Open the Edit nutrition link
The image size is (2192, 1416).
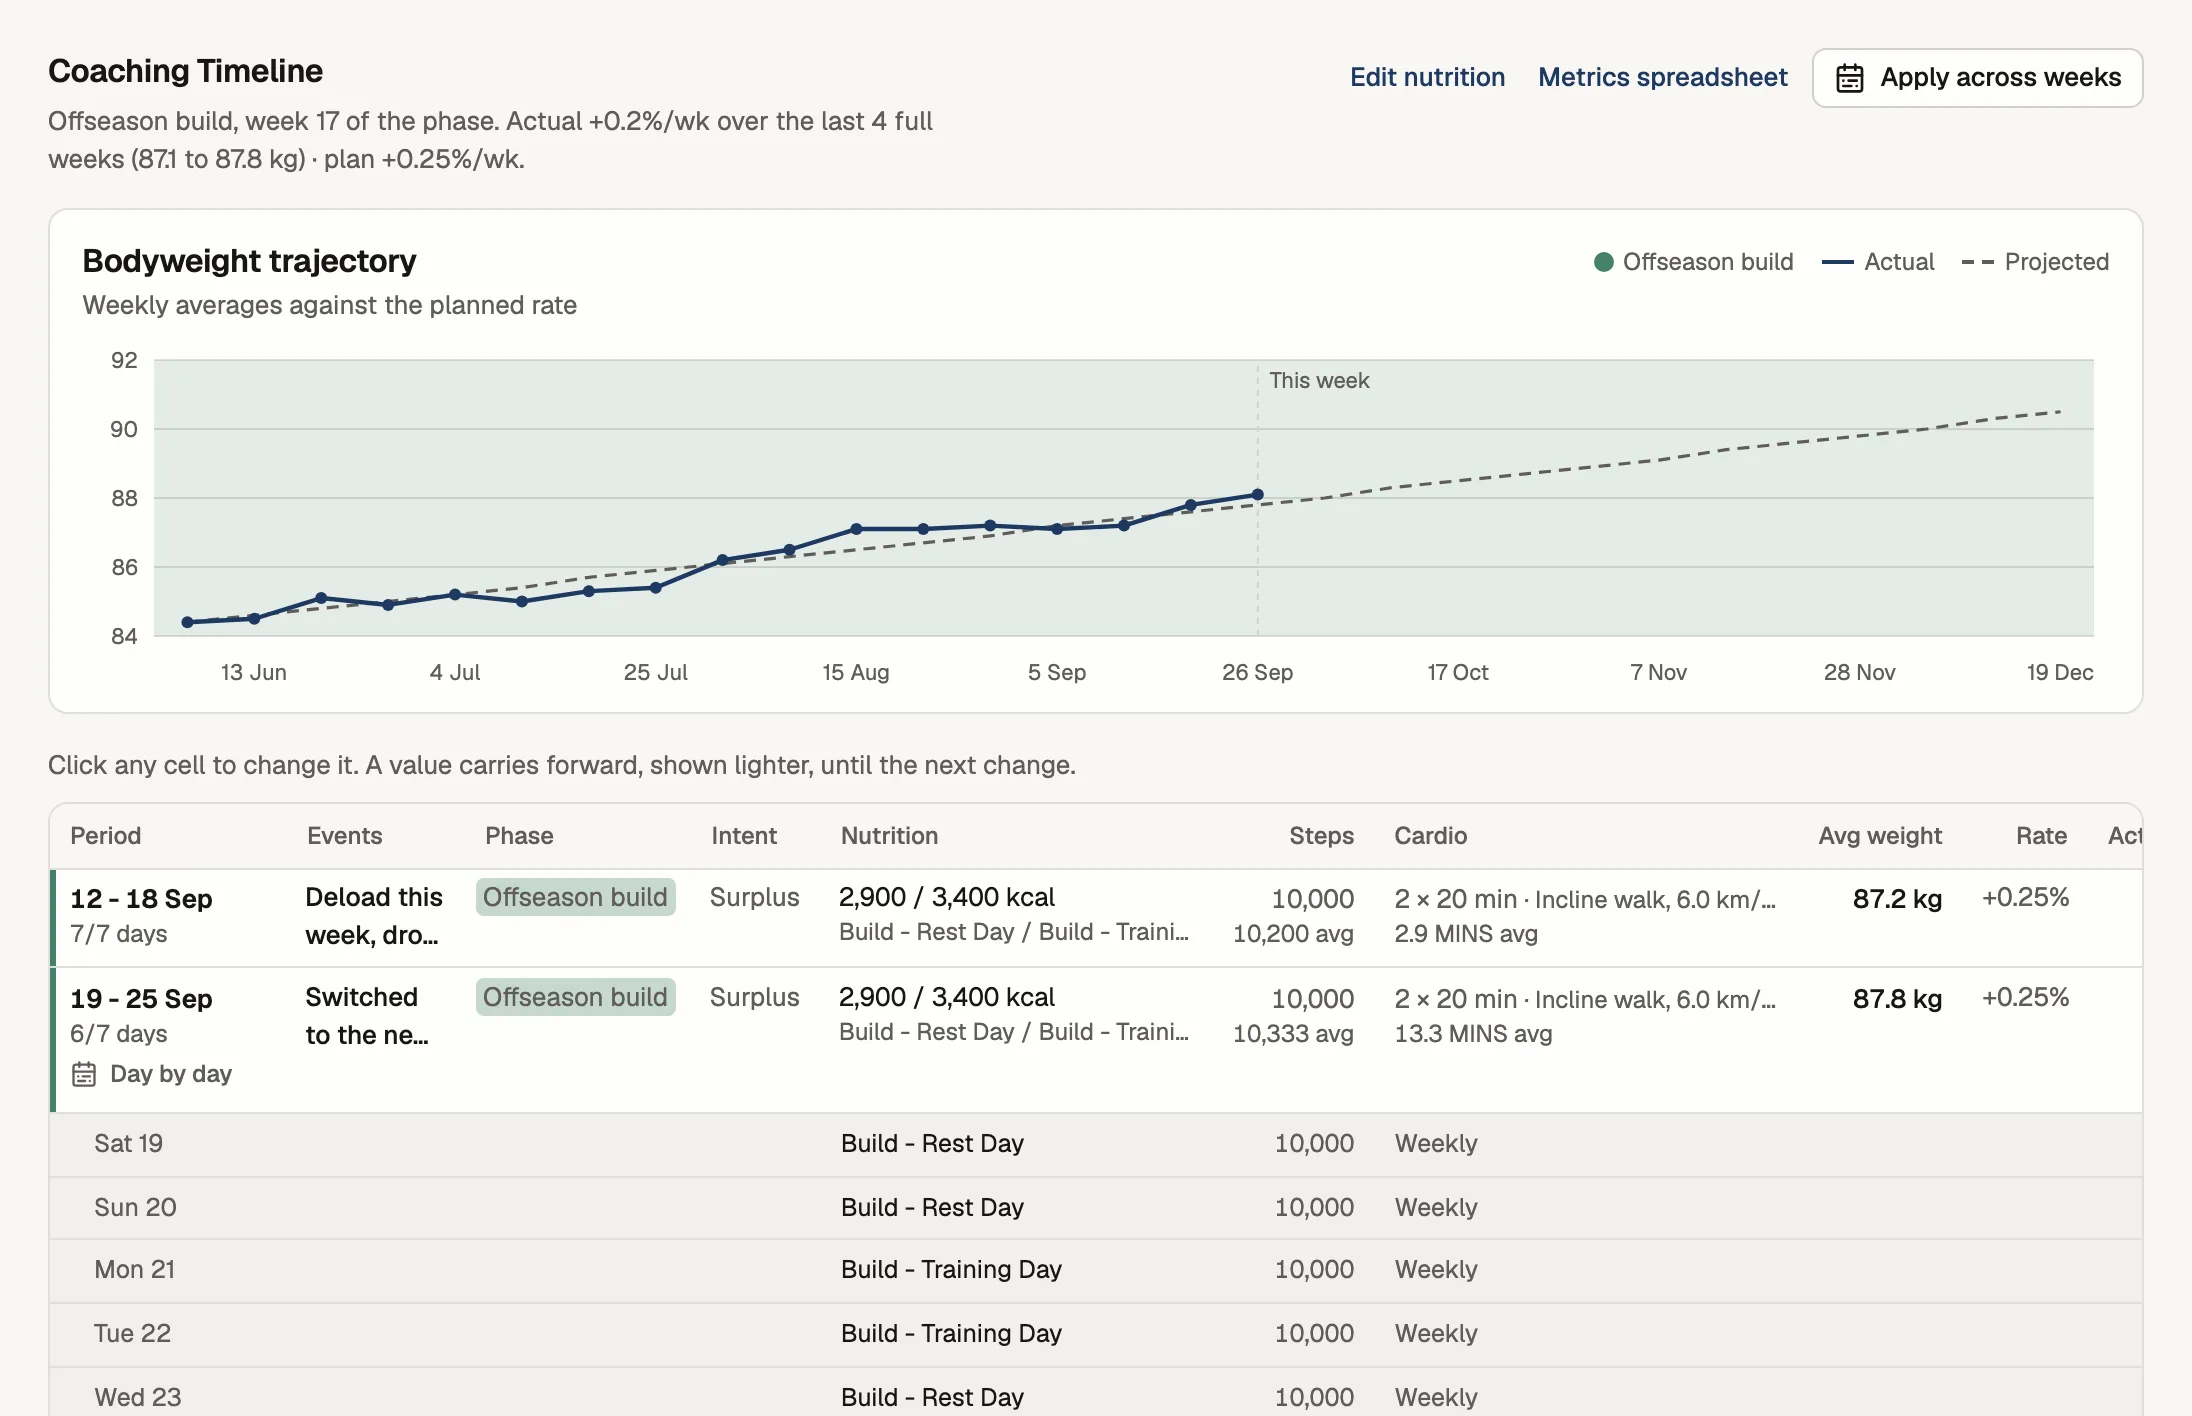[1427, 77]
